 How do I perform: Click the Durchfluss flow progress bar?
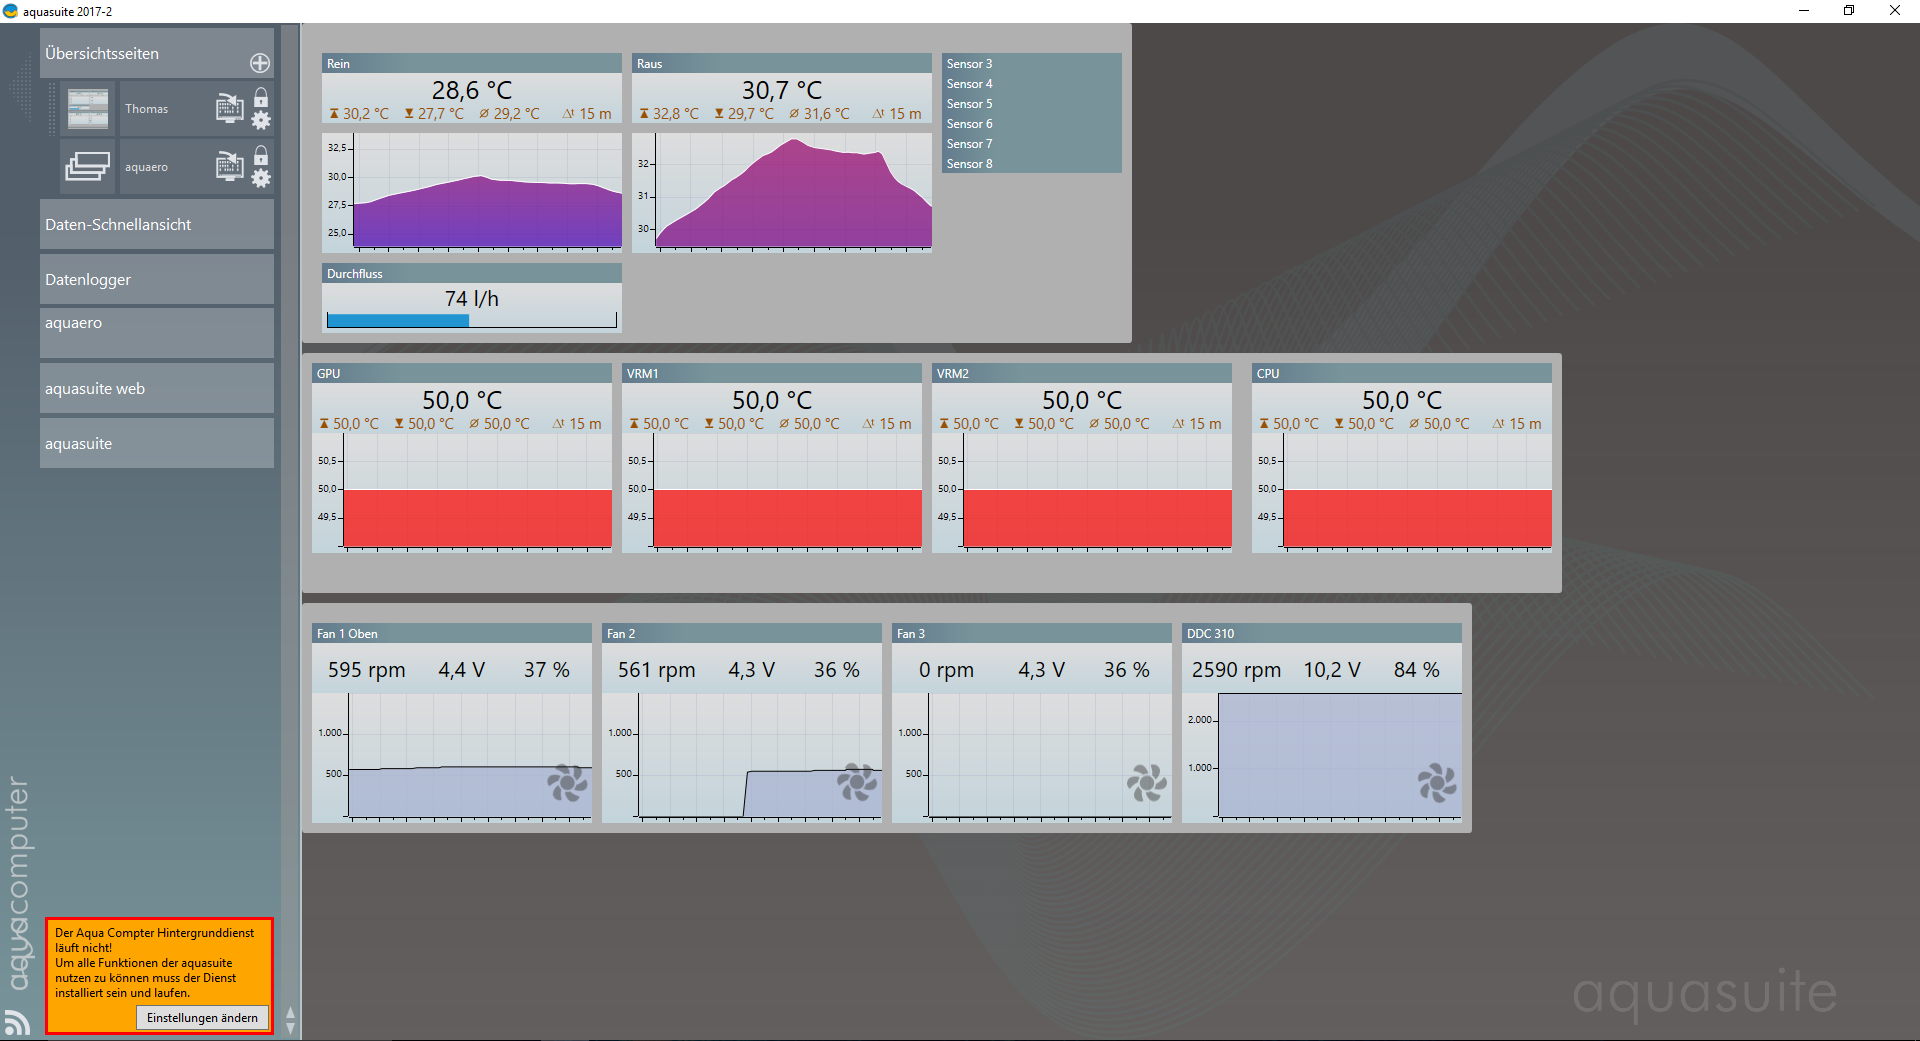point(471,320)
